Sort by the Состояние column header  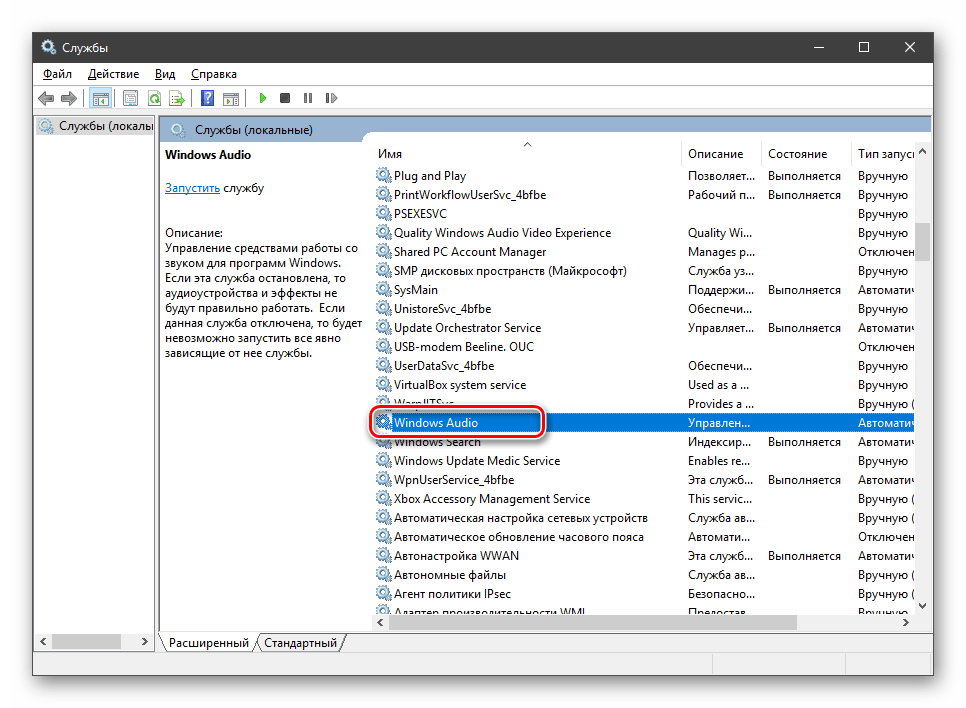(797, 154)
